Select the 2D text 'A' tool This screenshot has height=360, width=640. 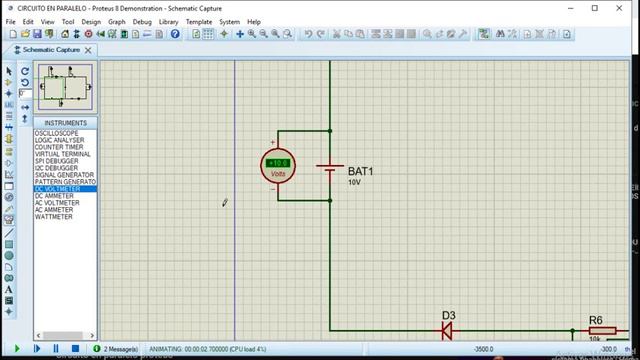pyautogui.click(x=9, y=289)
